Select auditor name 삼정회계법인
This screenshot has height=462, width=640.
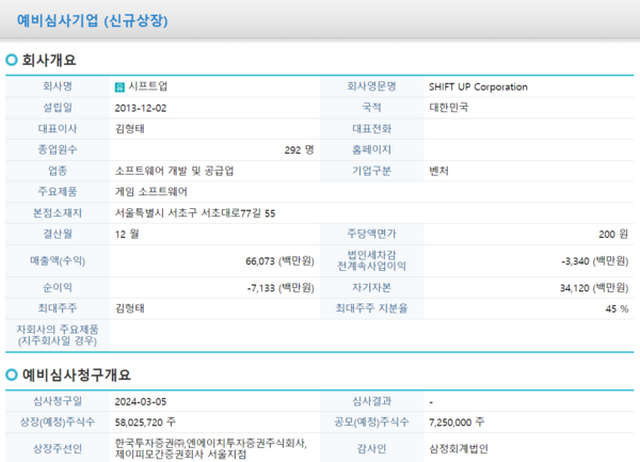tap(458, 449)
